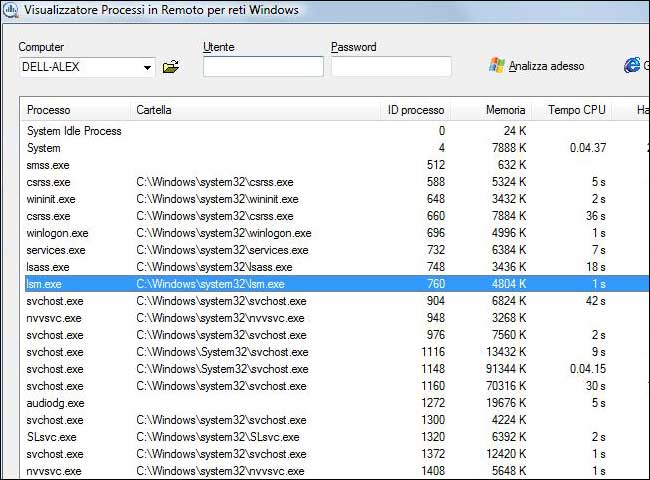Select the DELL-ALEX computer combo box

point(80,67)
